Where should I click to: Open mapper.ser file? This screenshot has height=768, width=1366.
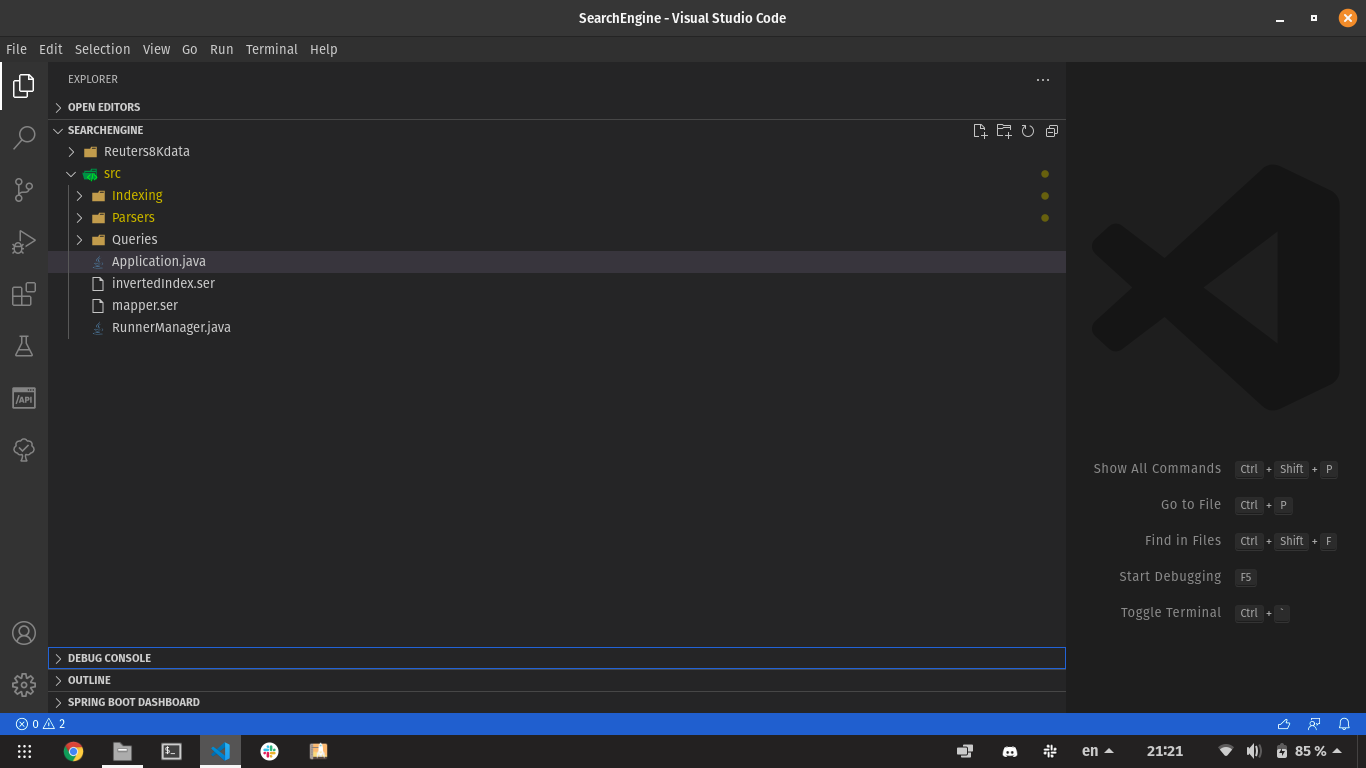pos(557,306)
